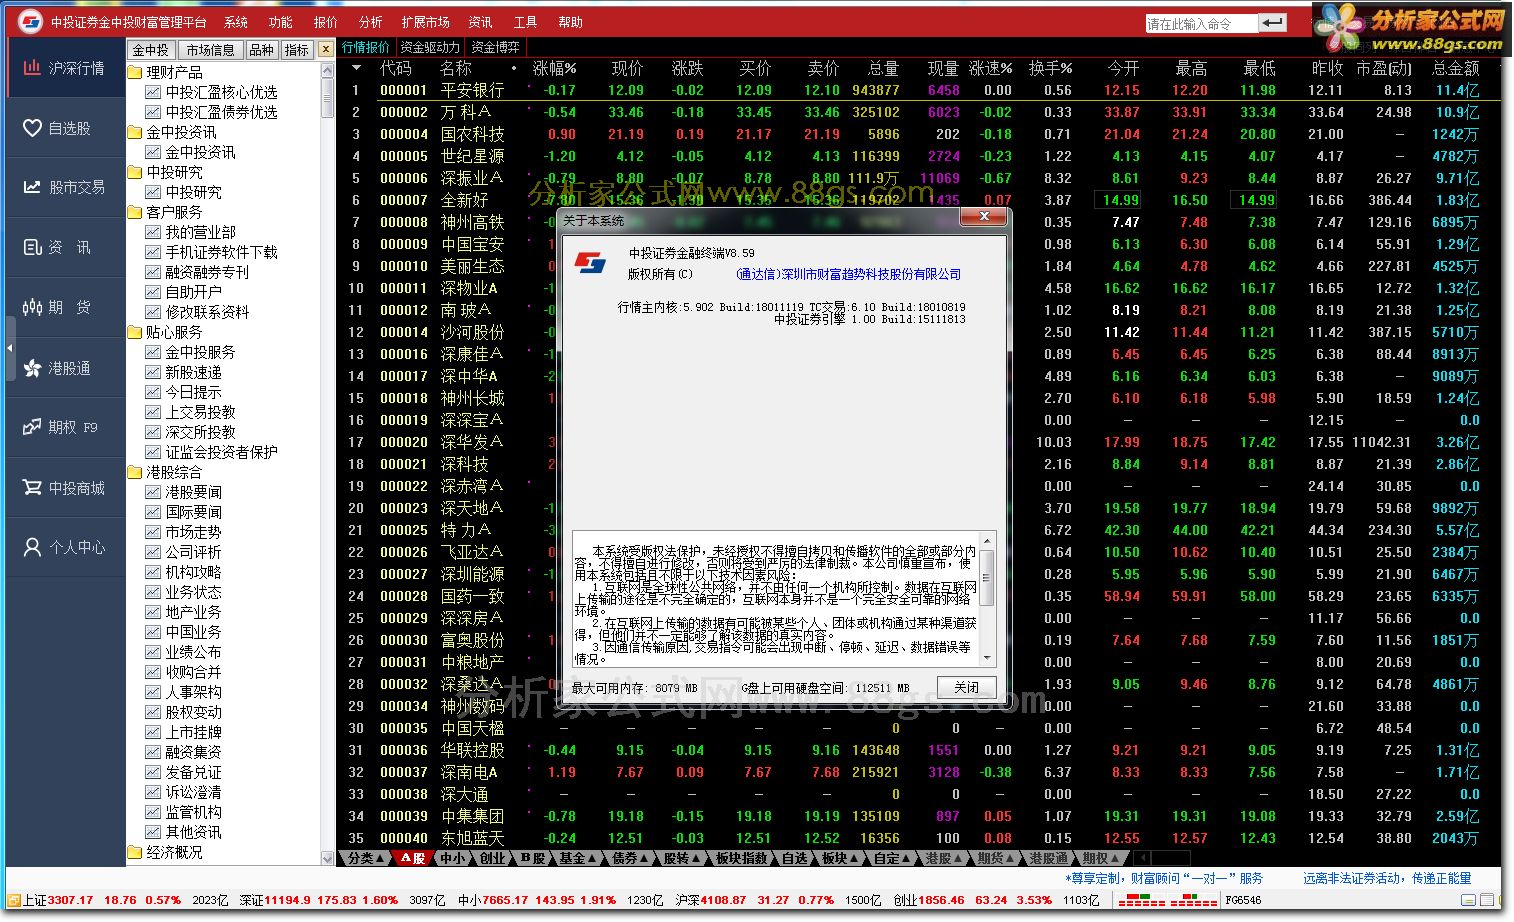Click the red-green market indicator in the status bar
The width and height of the screenshot is (1514, 922).
coord(1169,900)
